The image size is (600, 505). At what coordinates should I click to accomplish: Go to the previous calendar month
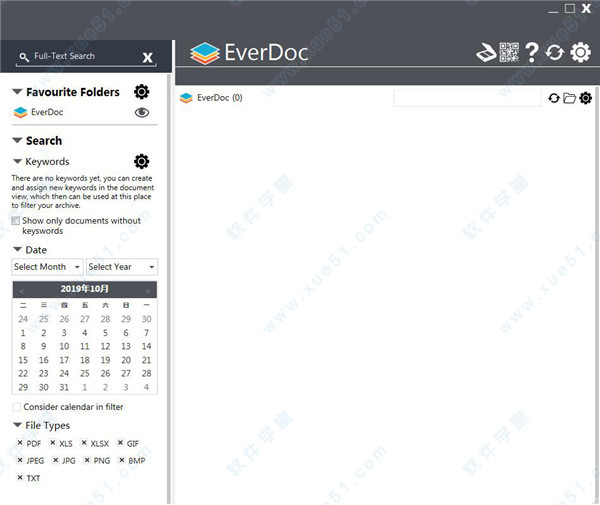pyautogui.click(x=21, y=292)
